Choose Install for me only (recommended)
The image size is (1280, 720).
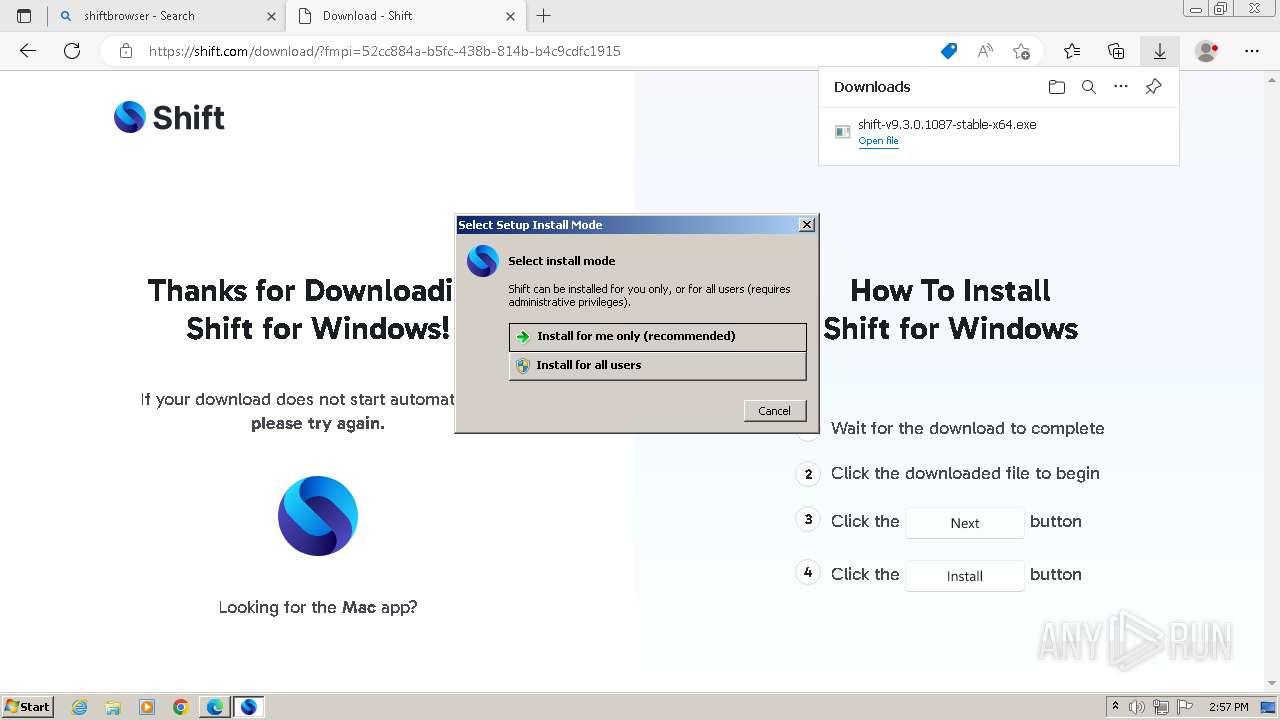tap(657, 336)
